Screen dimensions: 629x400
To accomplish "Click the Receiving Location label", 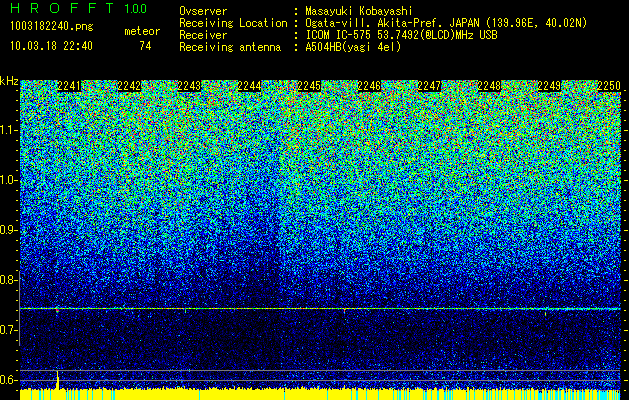I will pos(233,23).
